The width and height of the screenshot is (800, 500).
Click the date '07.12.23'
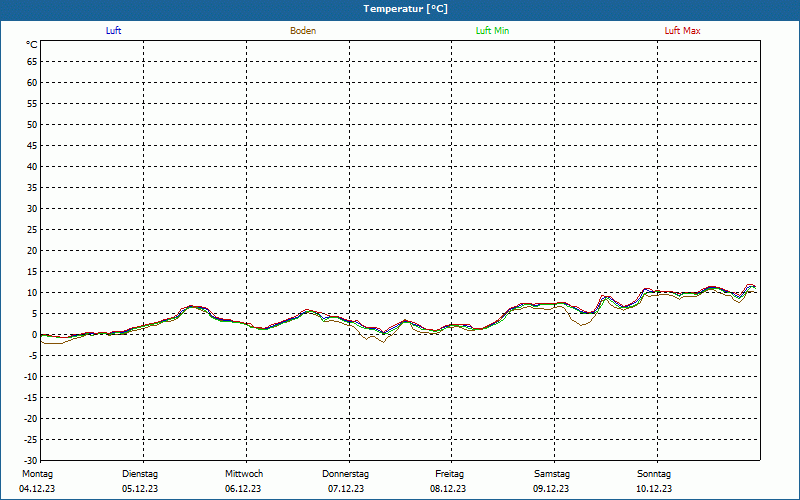346,489
